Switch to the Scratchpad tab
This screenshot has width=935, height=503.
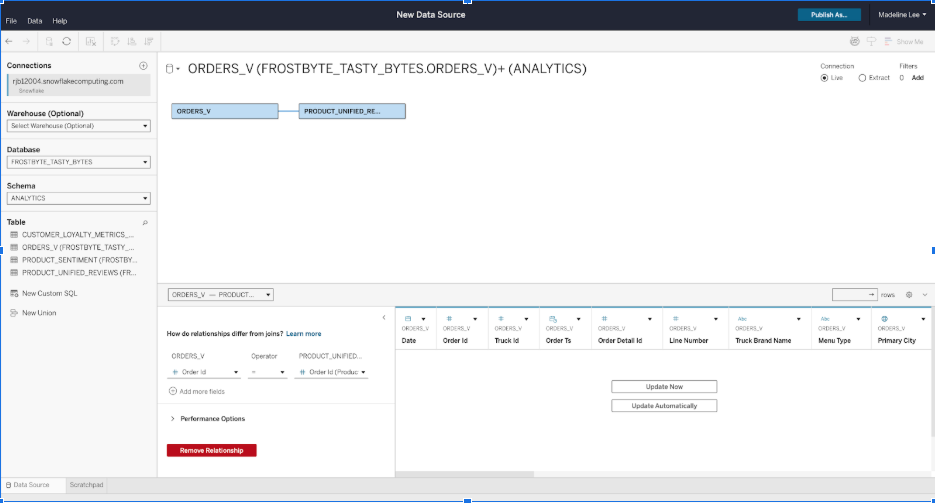coord(84,485)
